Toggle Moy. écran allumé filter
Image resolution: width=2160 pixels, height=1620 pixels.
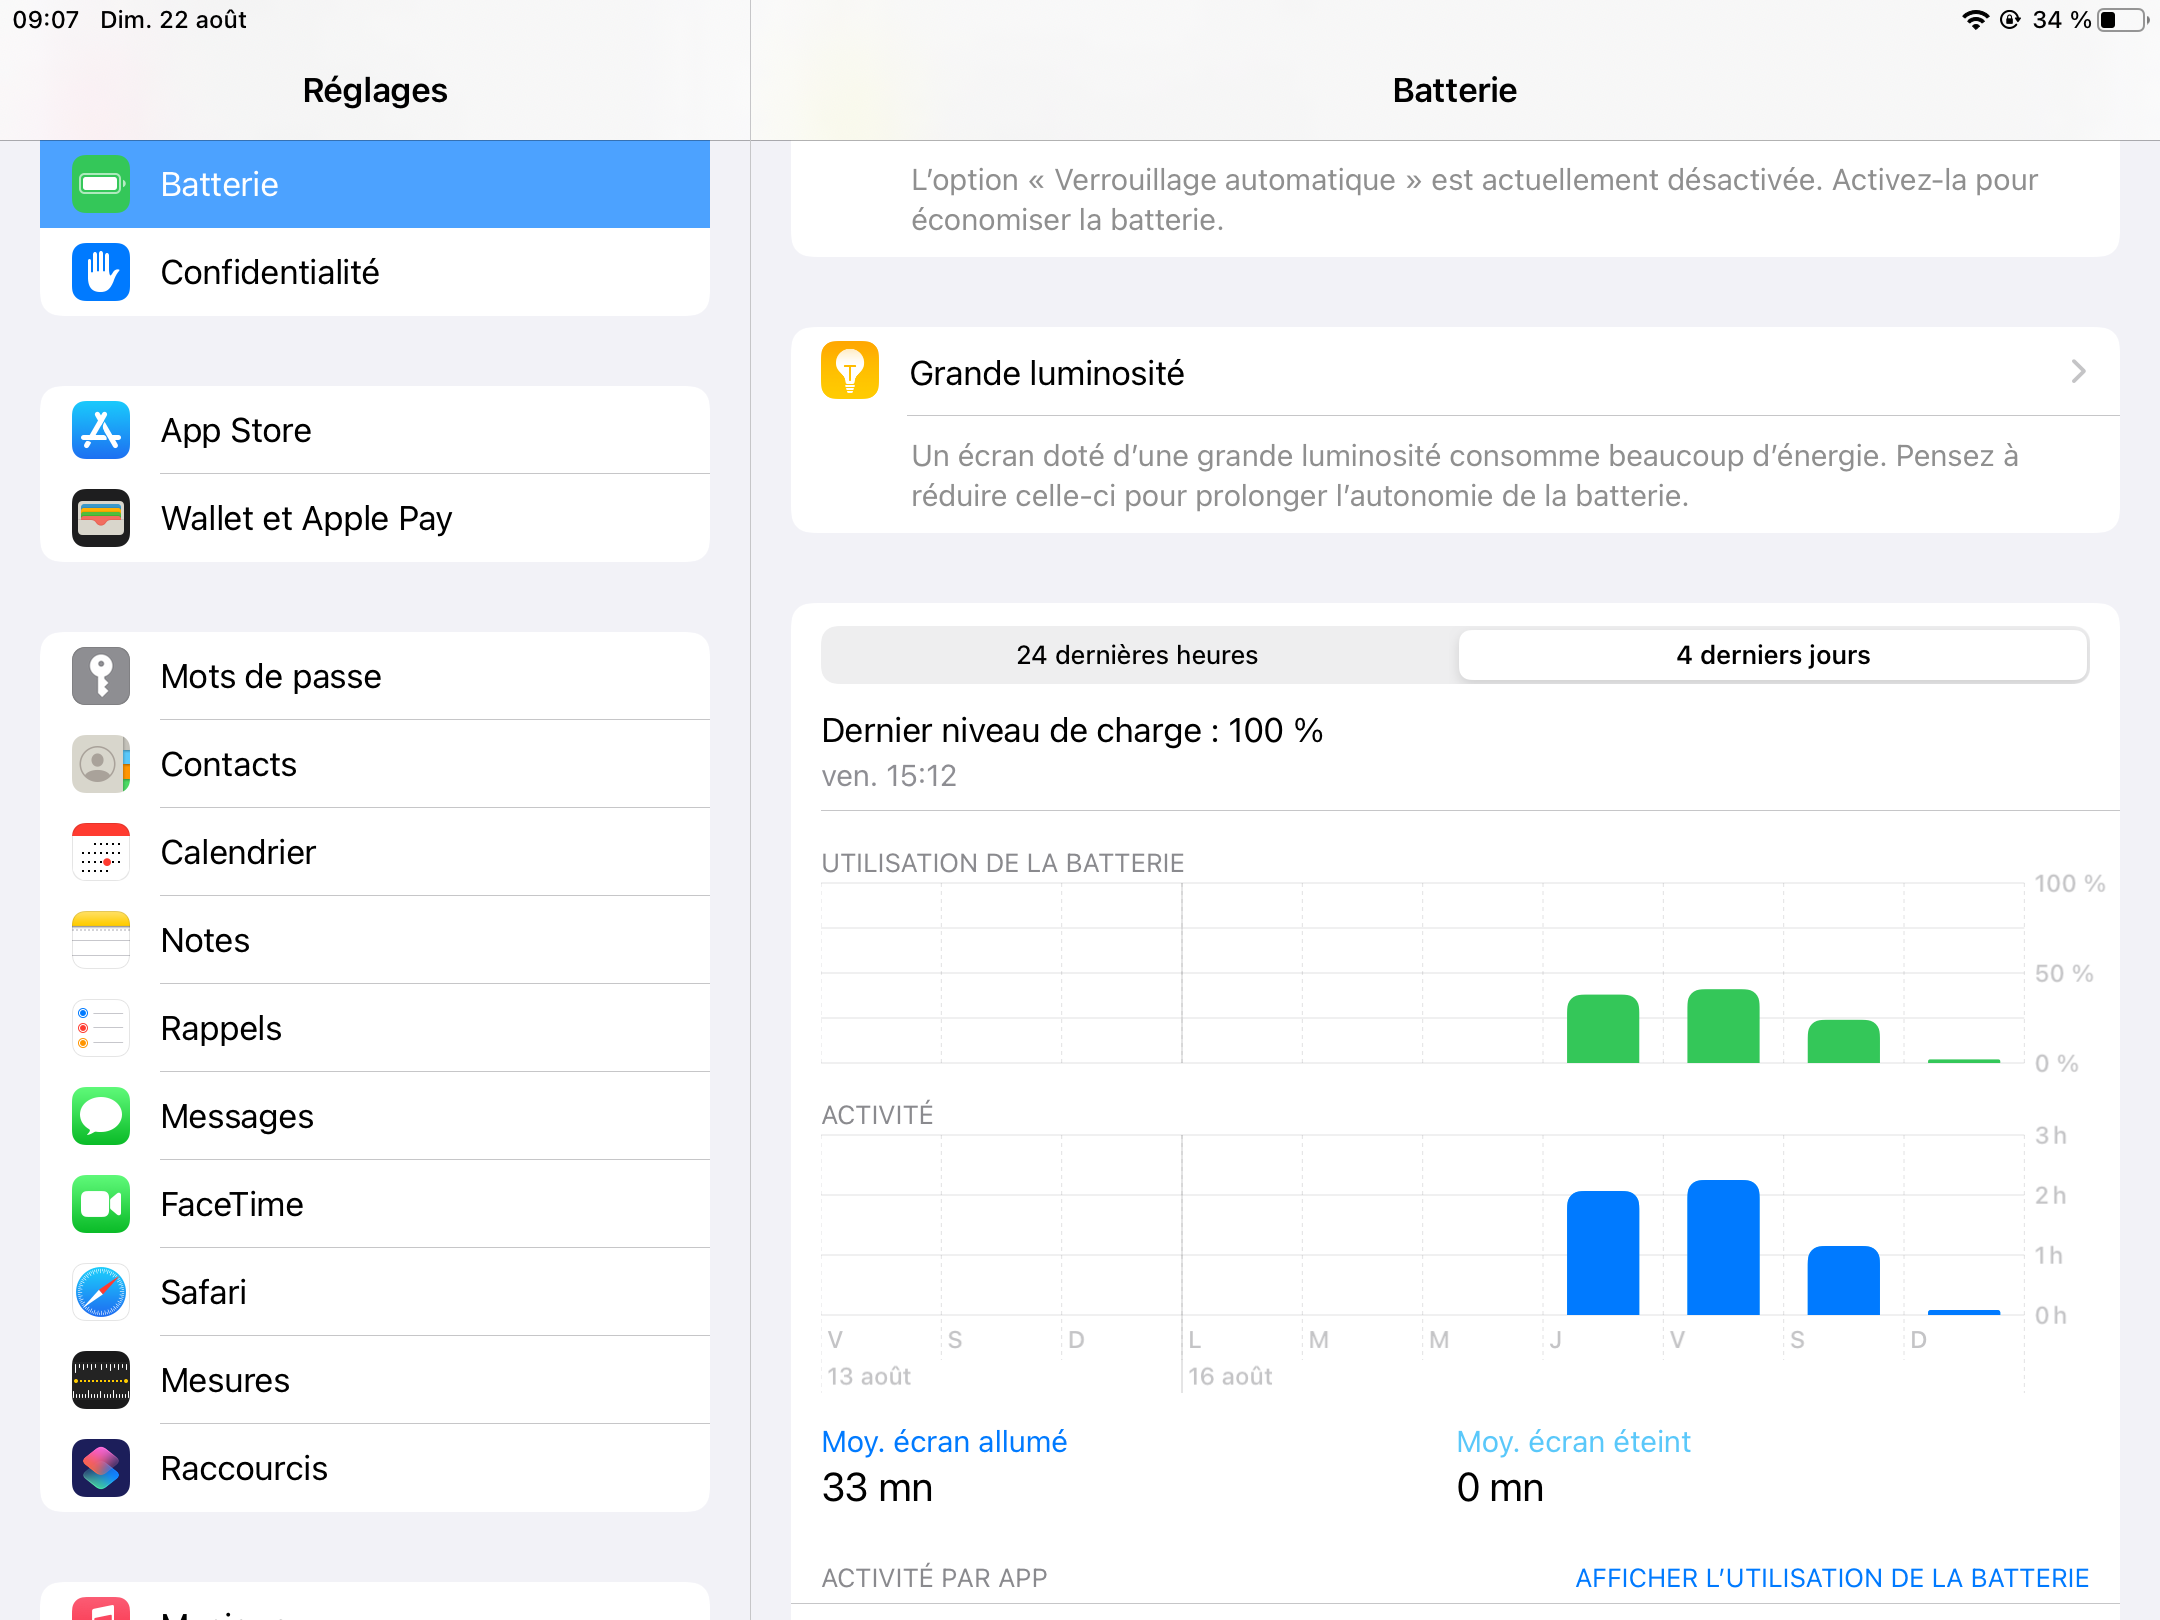click(944, 1442)
